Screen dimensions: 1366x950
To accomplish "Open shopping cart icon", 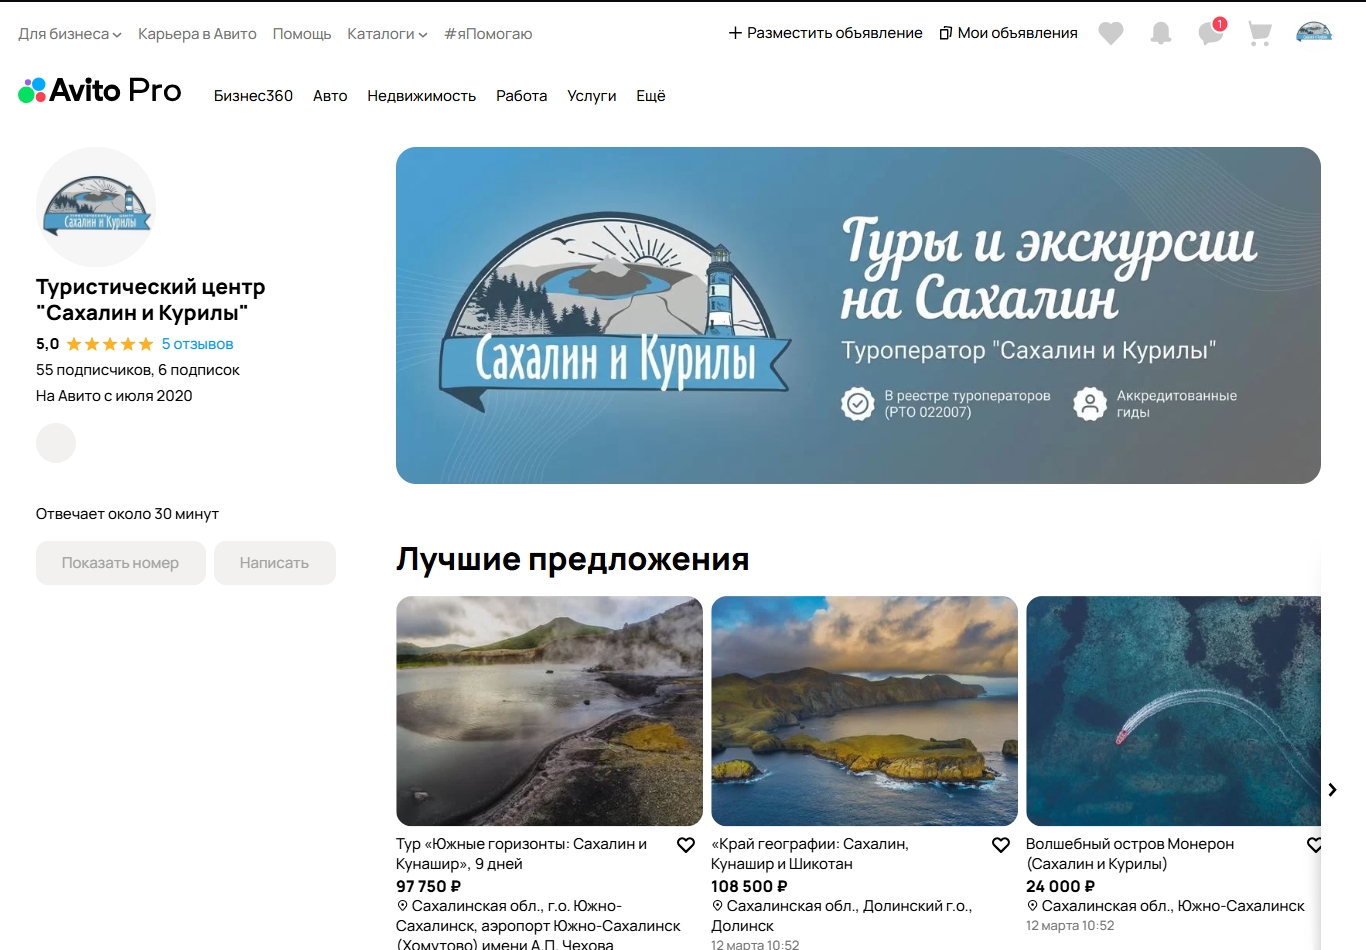I will pyautogui.click(x=1259, y=34).
